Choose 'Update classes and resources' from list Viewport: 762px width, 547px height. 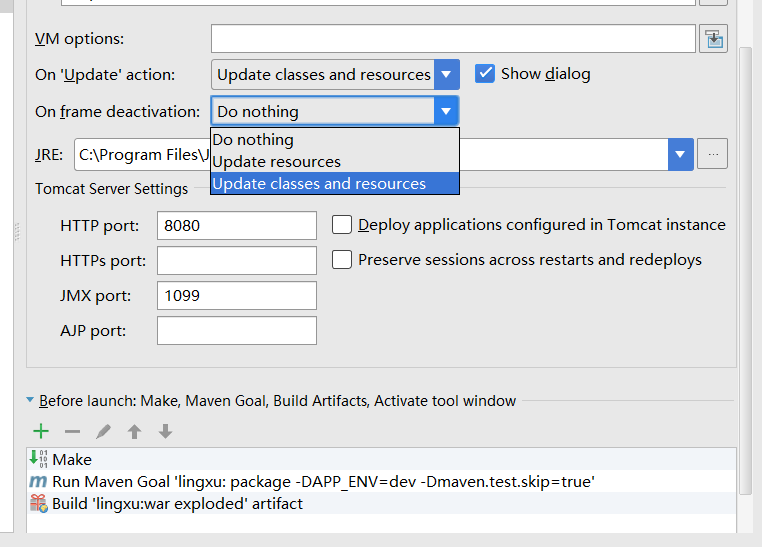click(320, 184)
